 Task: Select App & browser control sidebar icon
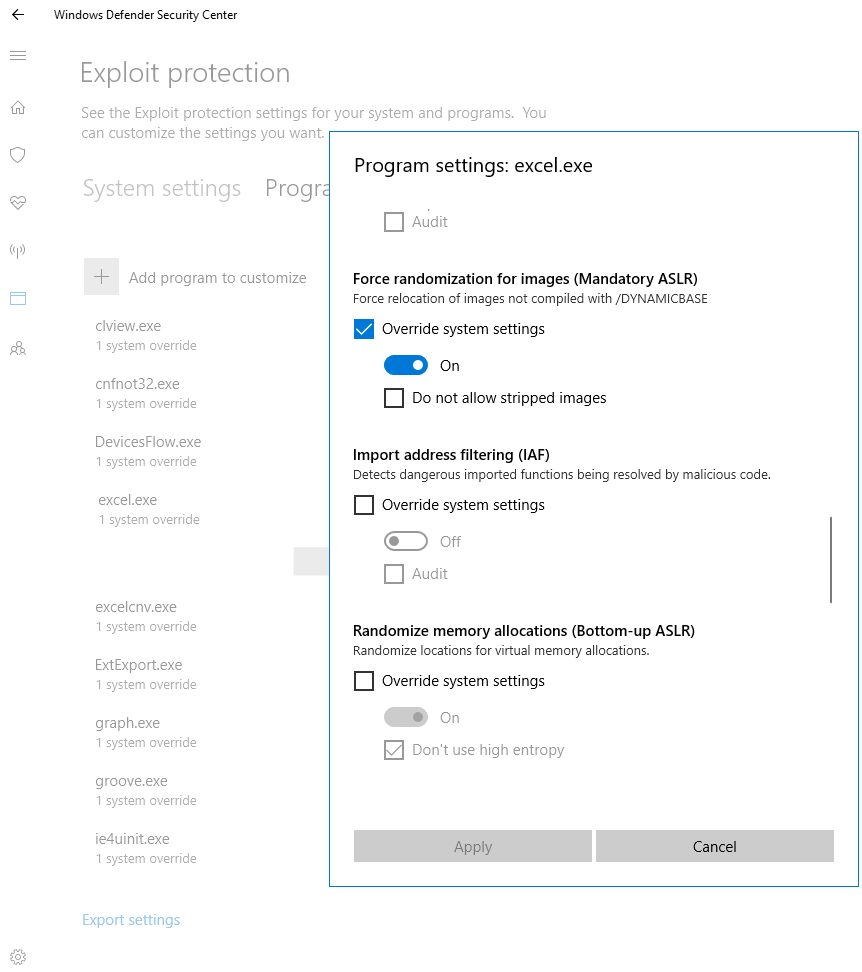17,298
